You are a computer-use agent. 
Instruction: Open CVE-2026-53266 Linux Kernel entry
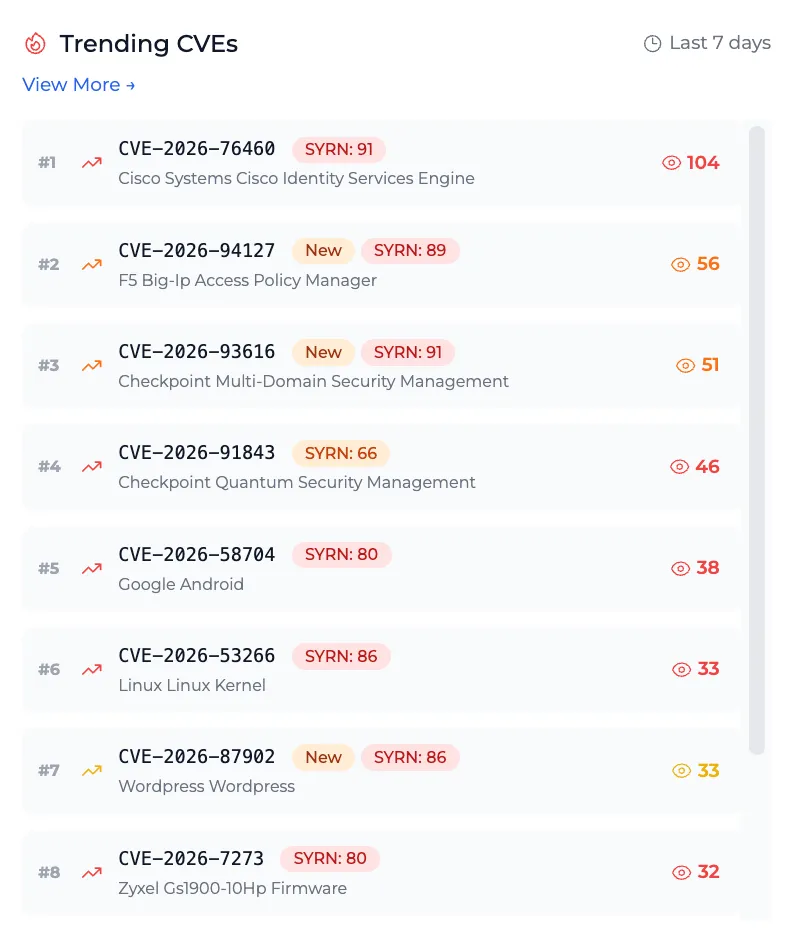coord(382,670)
